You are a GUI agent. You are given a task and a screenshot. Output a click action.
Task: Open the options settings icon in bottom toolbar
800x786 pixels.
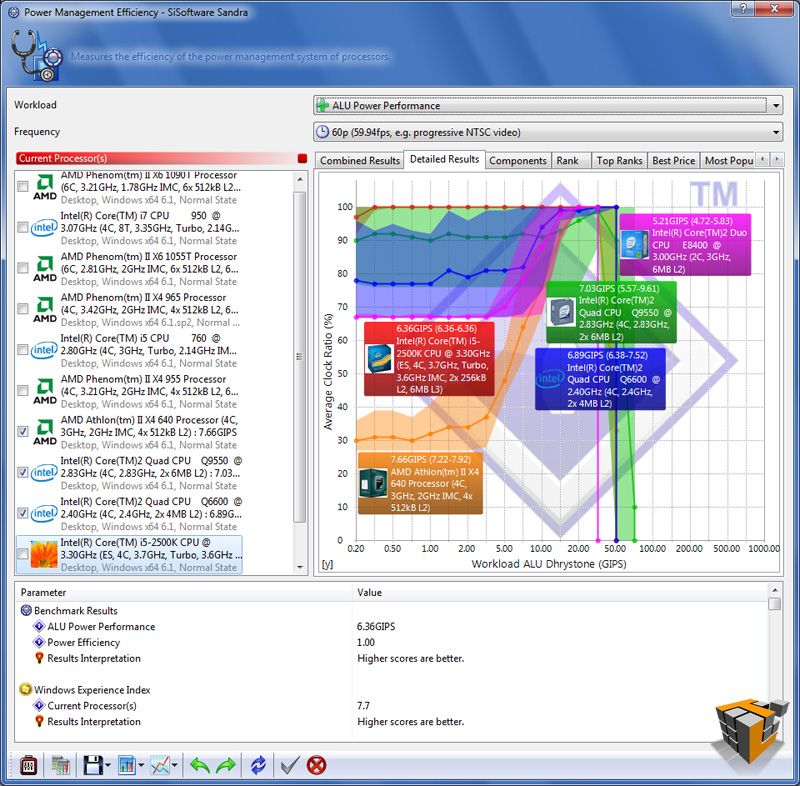click(x=29, y=765)
